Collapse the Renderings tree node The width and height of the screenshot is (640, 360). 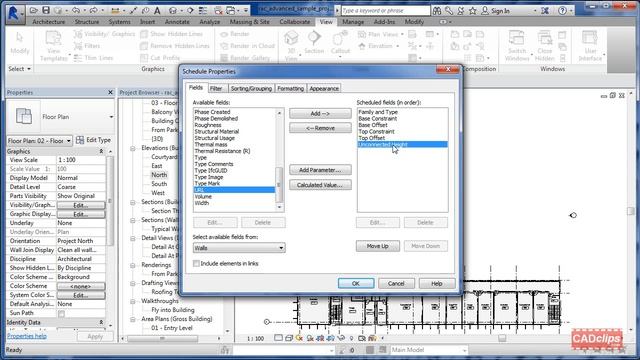(x=133, y=265)
